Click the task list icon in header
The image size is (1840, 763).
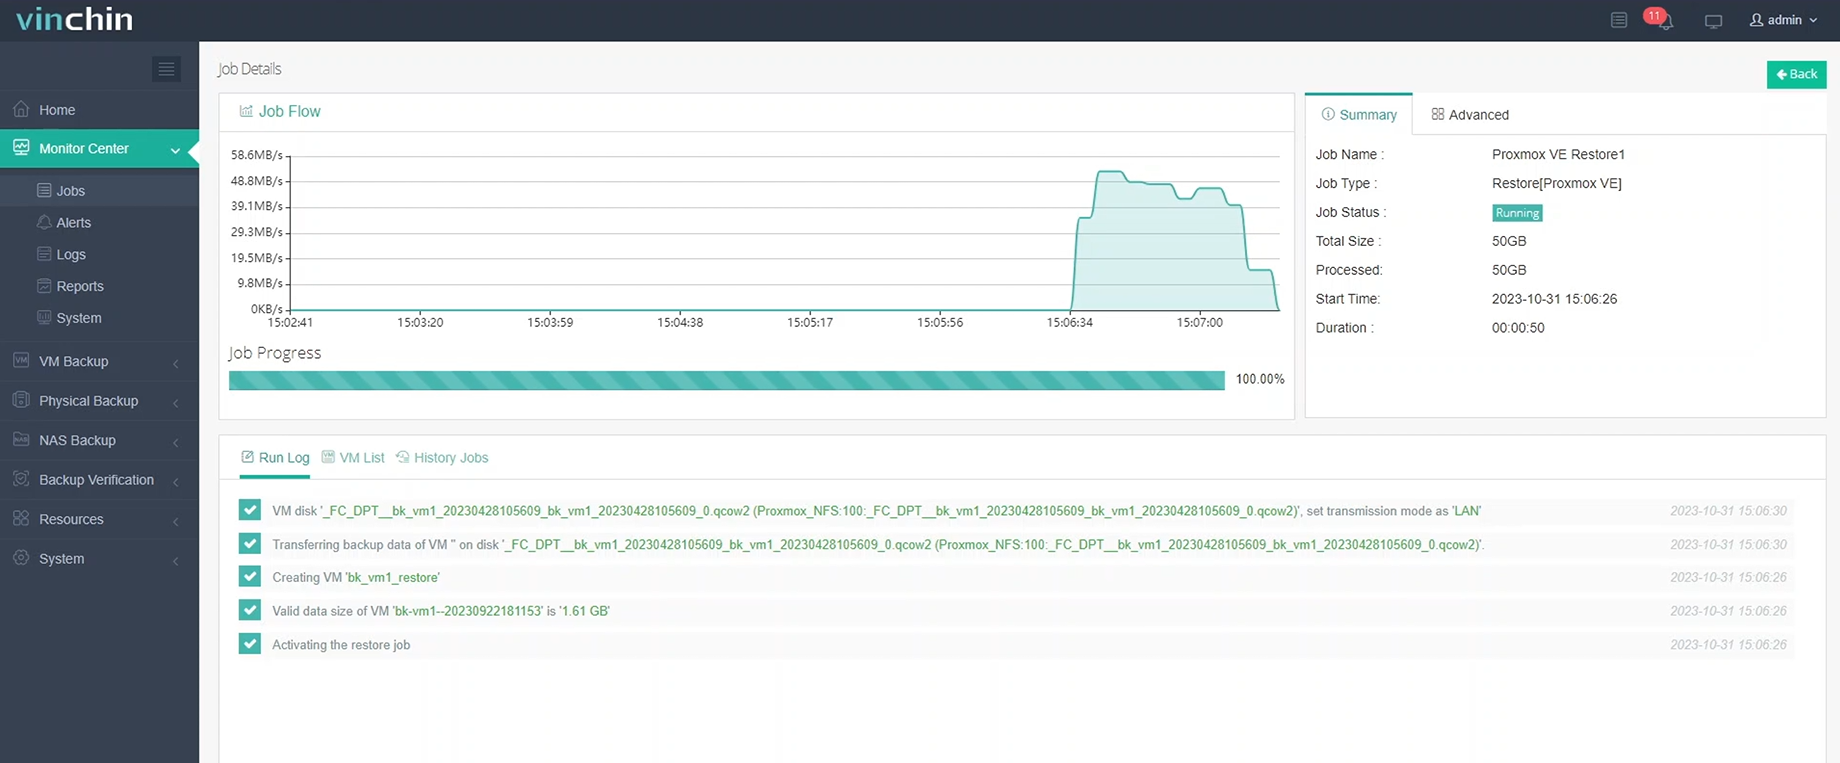pyautogui.click(x=1619, y=20)
